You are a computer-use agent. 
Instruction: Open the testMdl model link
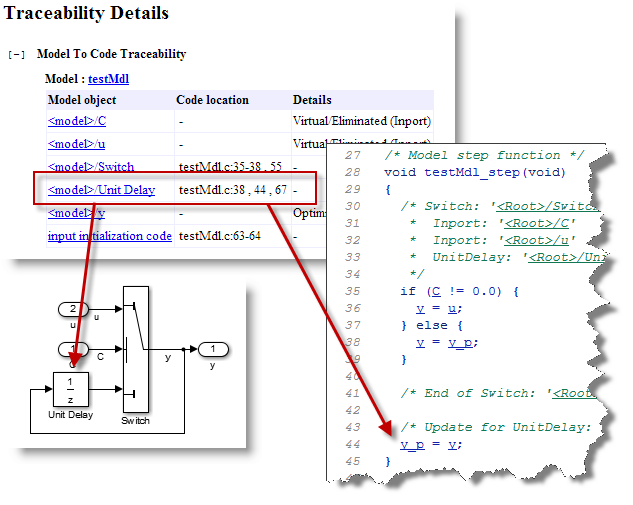point(108,78)
